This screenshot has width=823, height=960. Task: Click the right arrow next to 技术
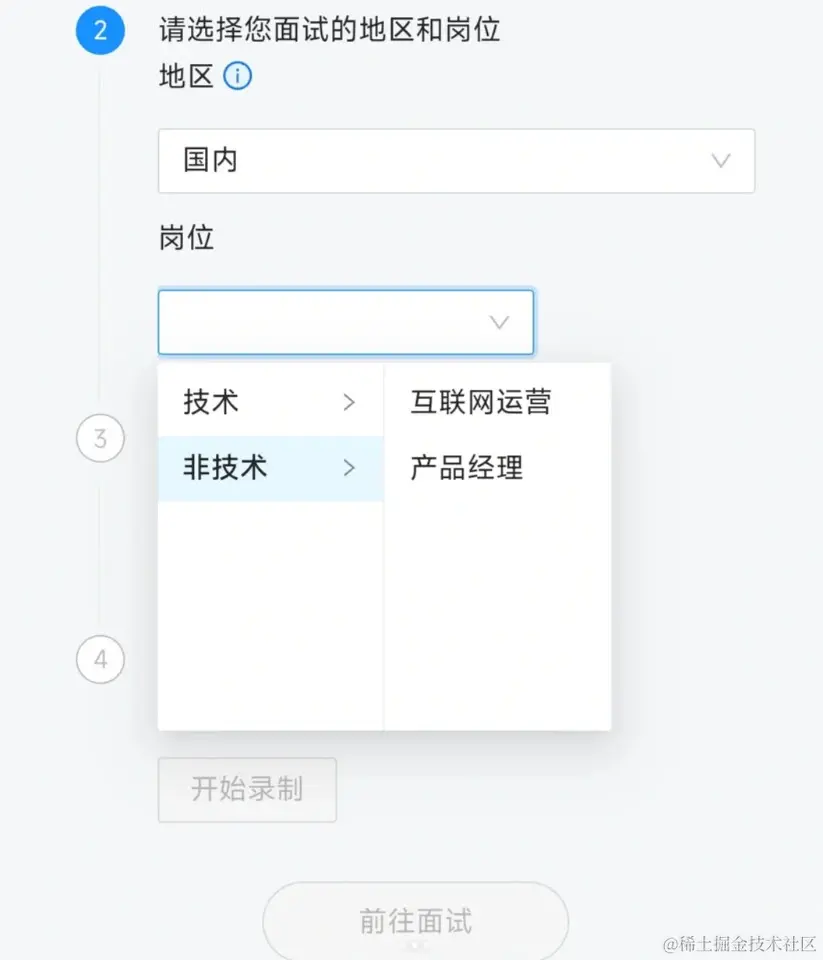(349, 402)
